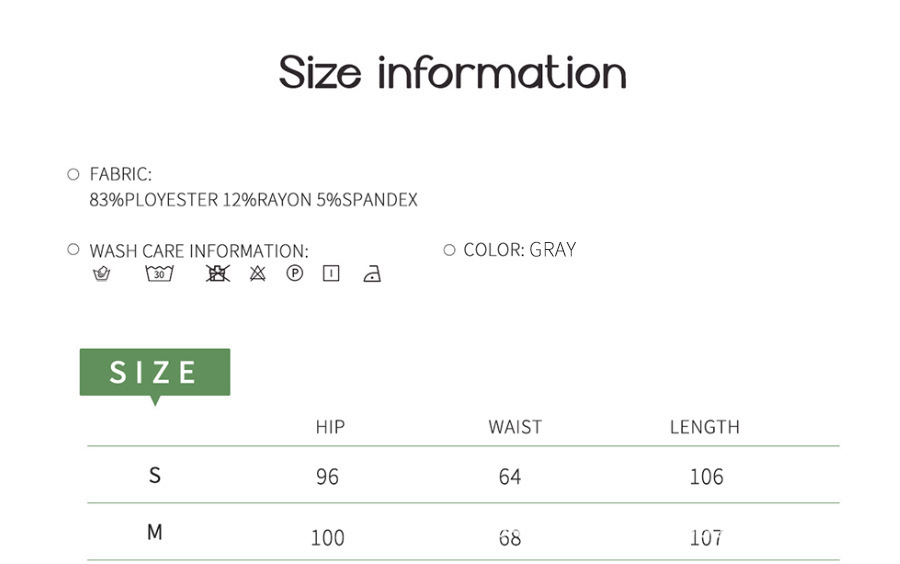Click the square drip-dry line icon

pyautogui.click(x=331, y=273)
